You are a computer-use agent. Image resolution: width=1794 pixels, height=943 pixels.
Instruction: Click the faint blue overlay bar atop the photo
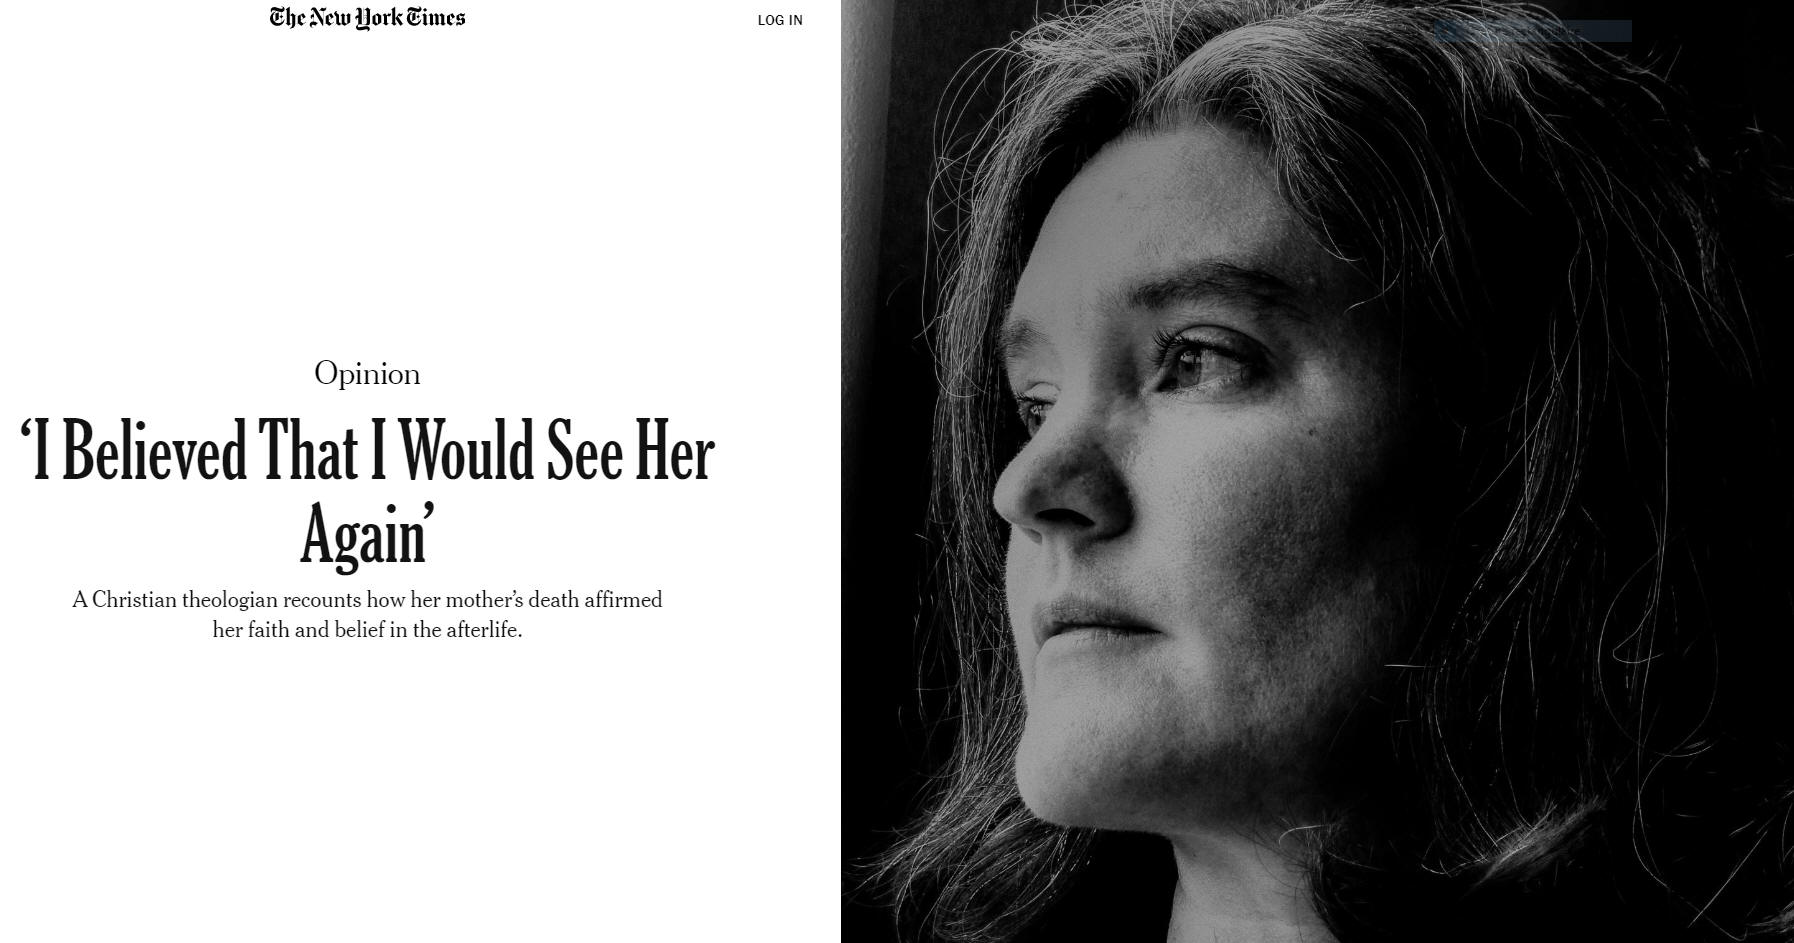click(x=1533, y=31)
